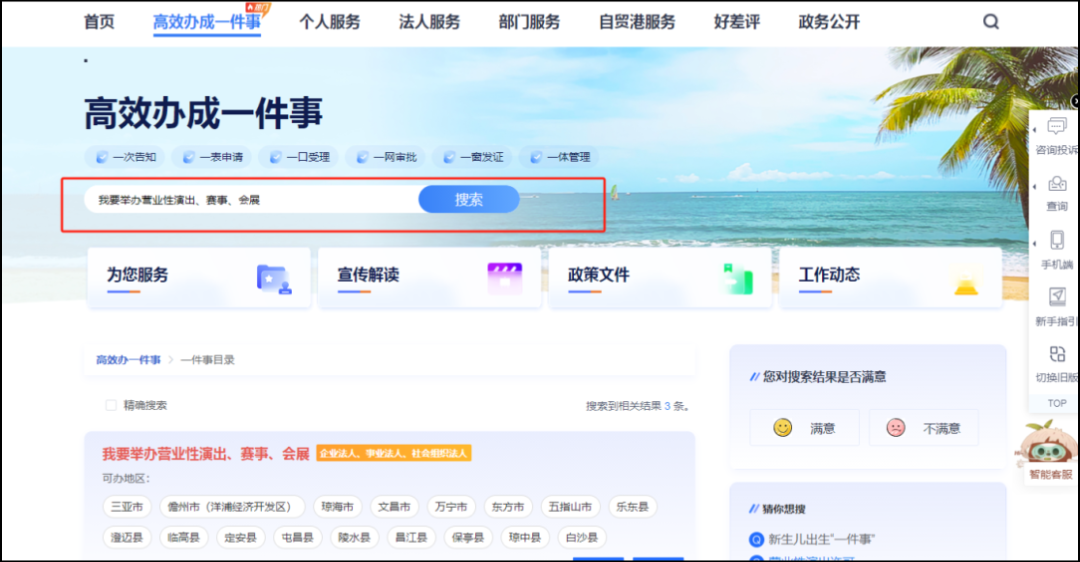Viewport: 1080px width, 562px height.
Task: Select region 定安县
Action: (240, 537)
